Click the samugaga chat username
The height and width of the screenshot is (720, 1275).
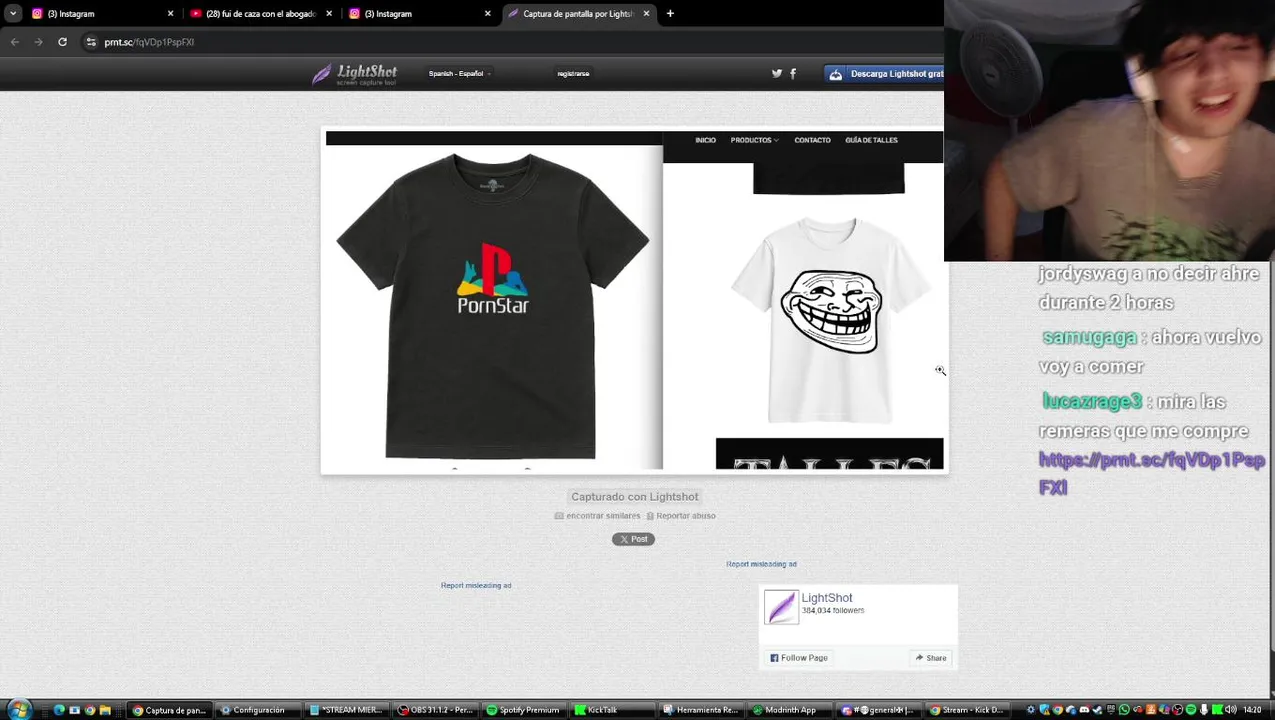1089,338
